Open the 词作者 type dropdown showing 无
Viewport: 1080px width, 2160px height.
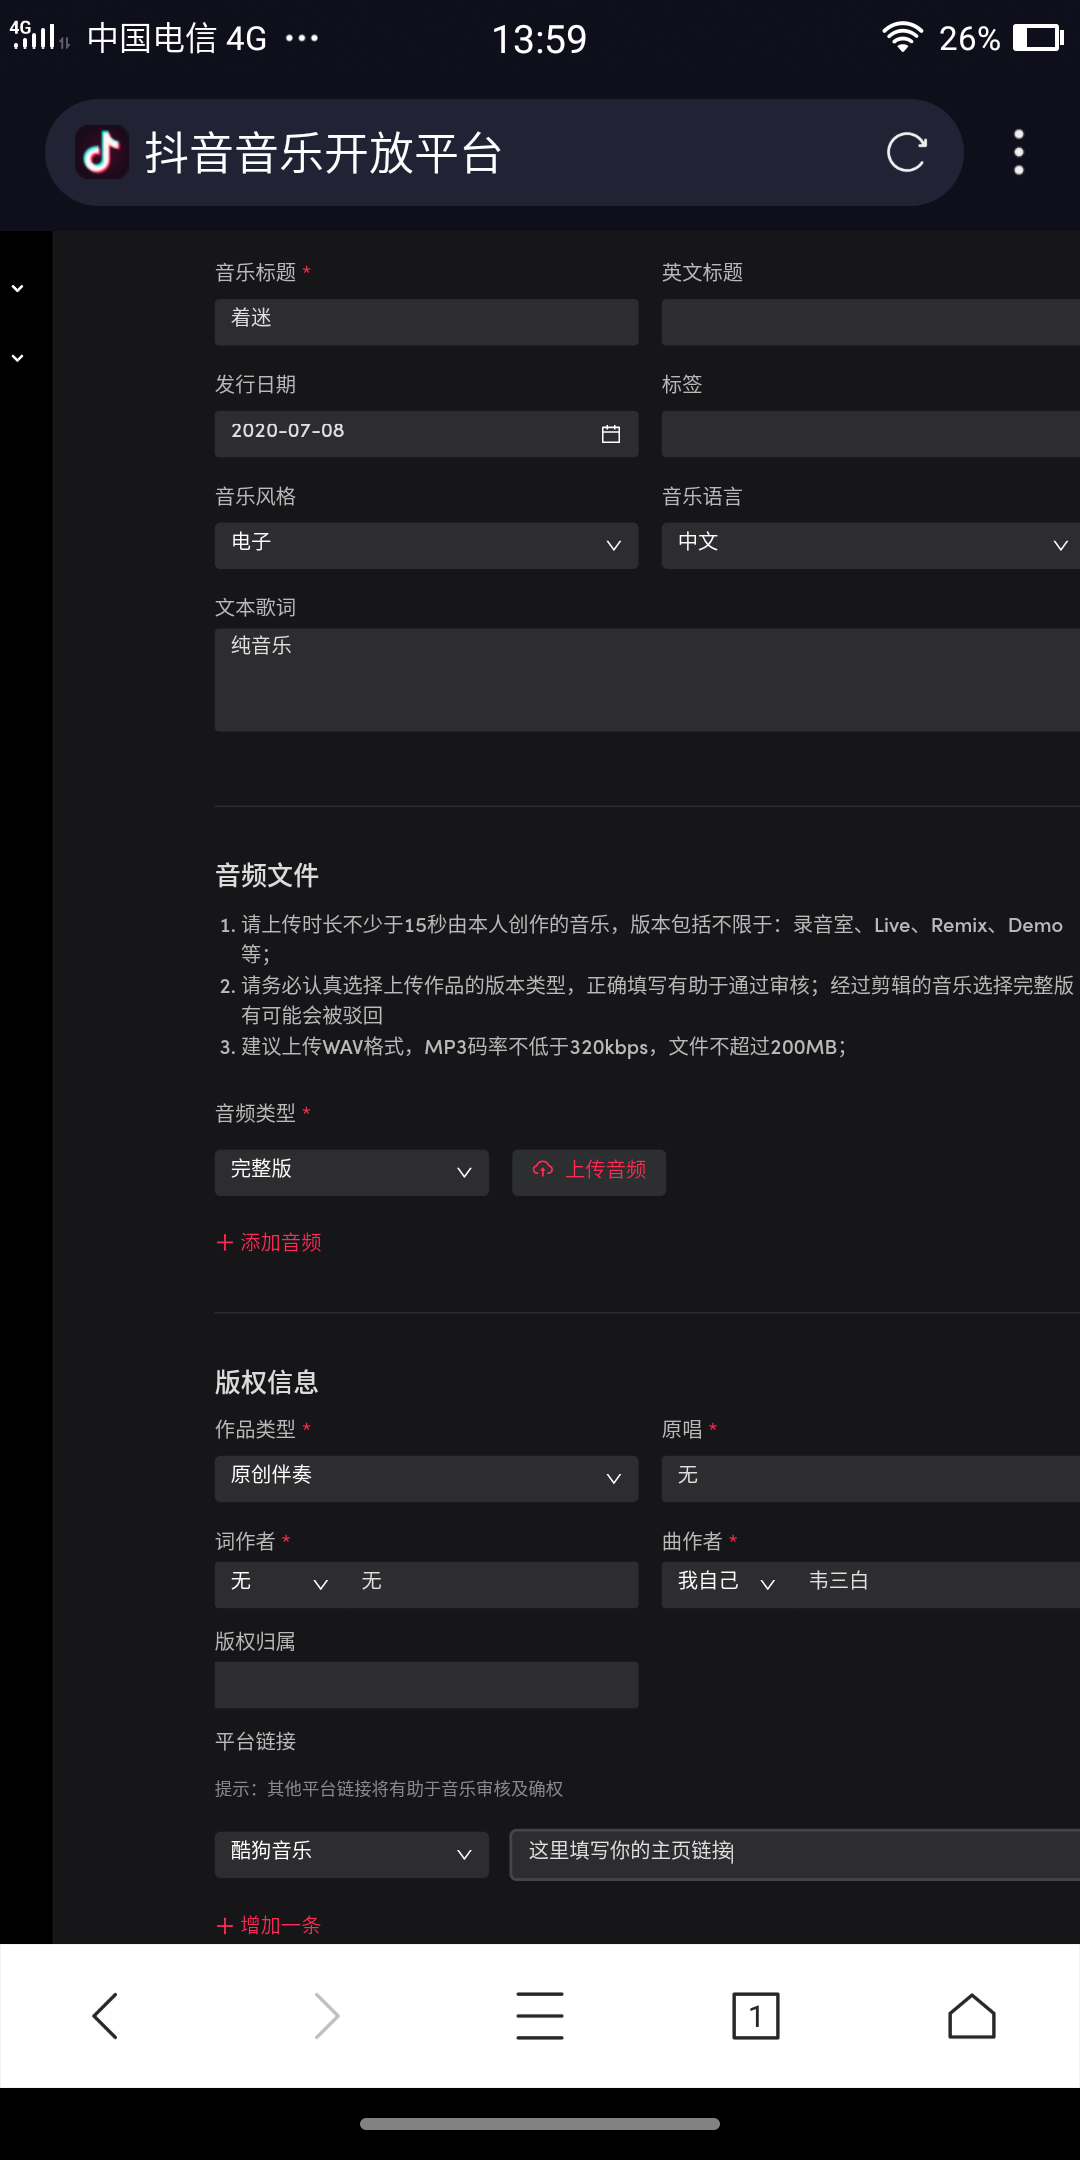pos(279,1584)
